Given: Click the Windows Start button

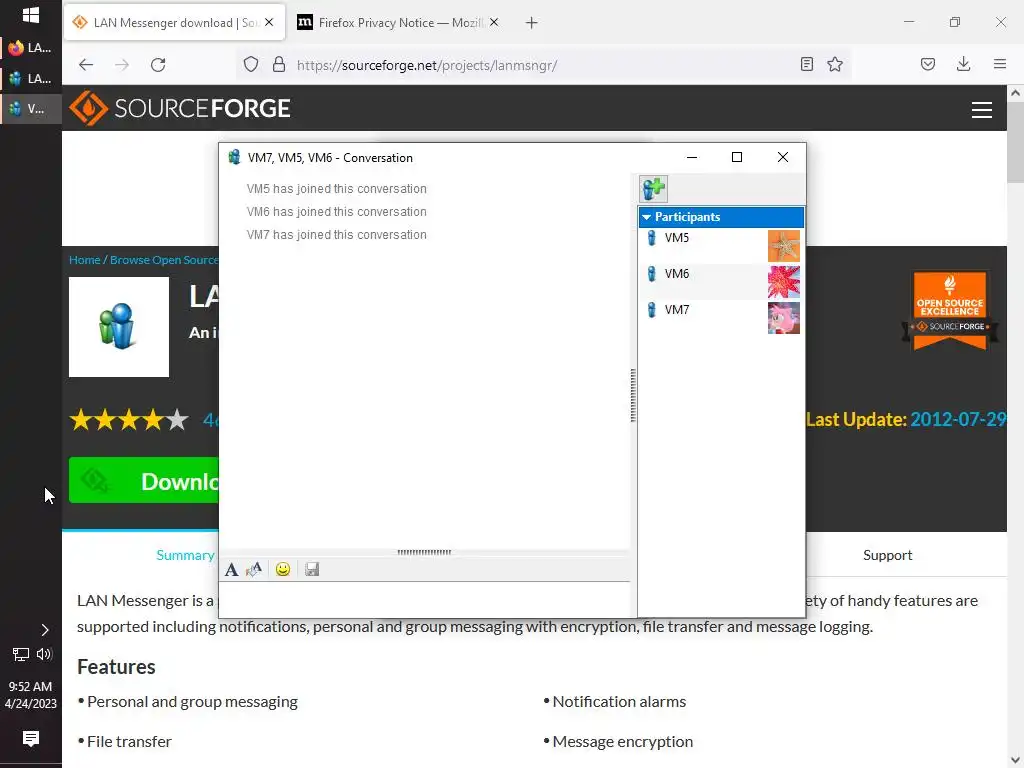Looking at the screenshot, I should (31, 15).
